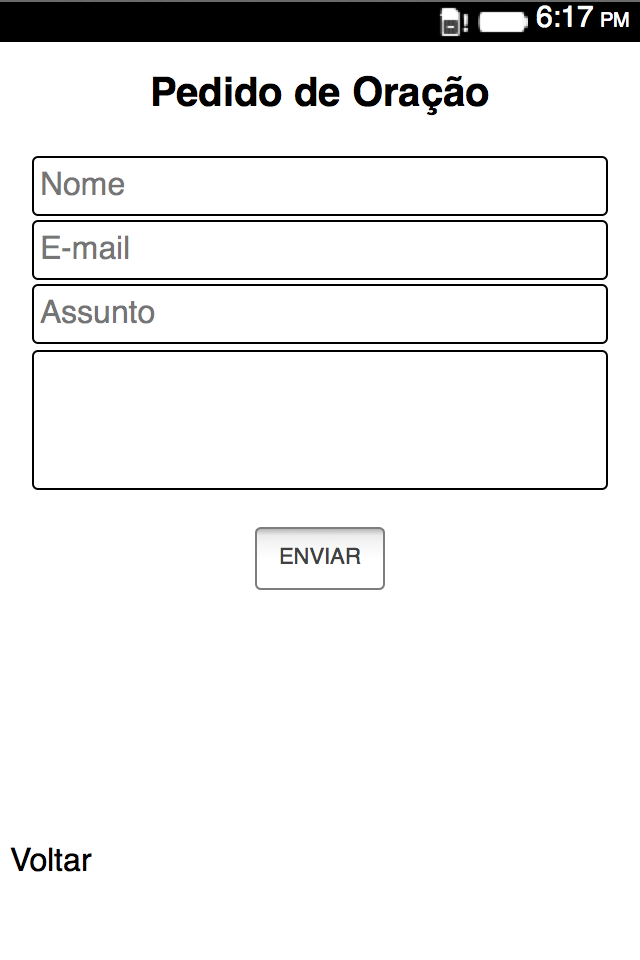Tap the battery indicator icon
The height and width of the screenshot is (960, 640).
[x=502, y=22]
